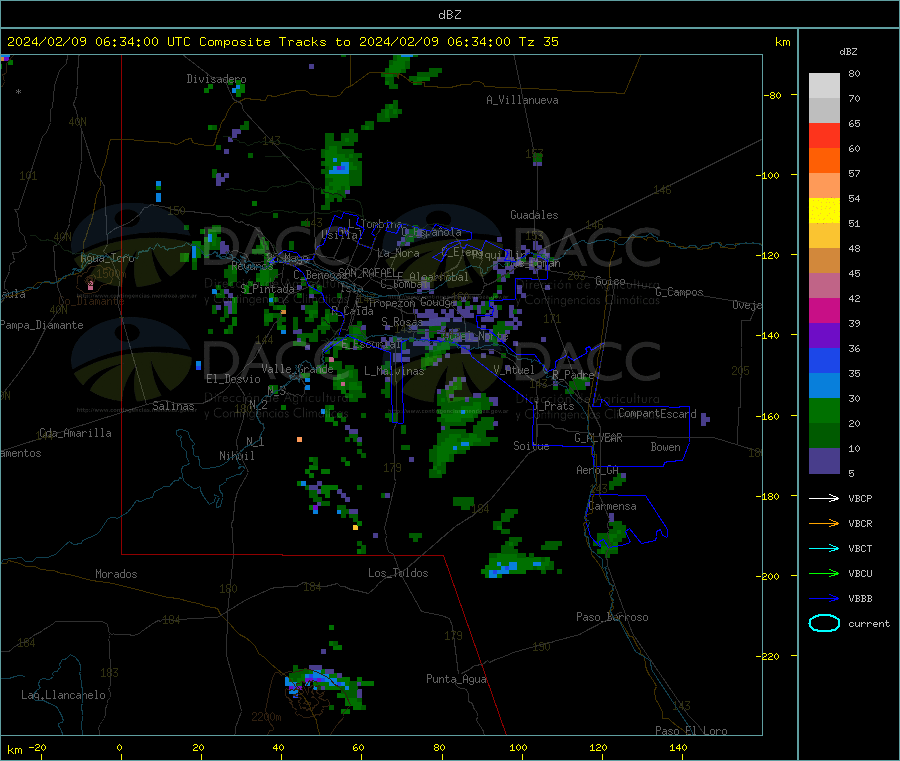Click the Guico location label
The width and height of the screenshot is (900, 761).
tap(610, 281)
